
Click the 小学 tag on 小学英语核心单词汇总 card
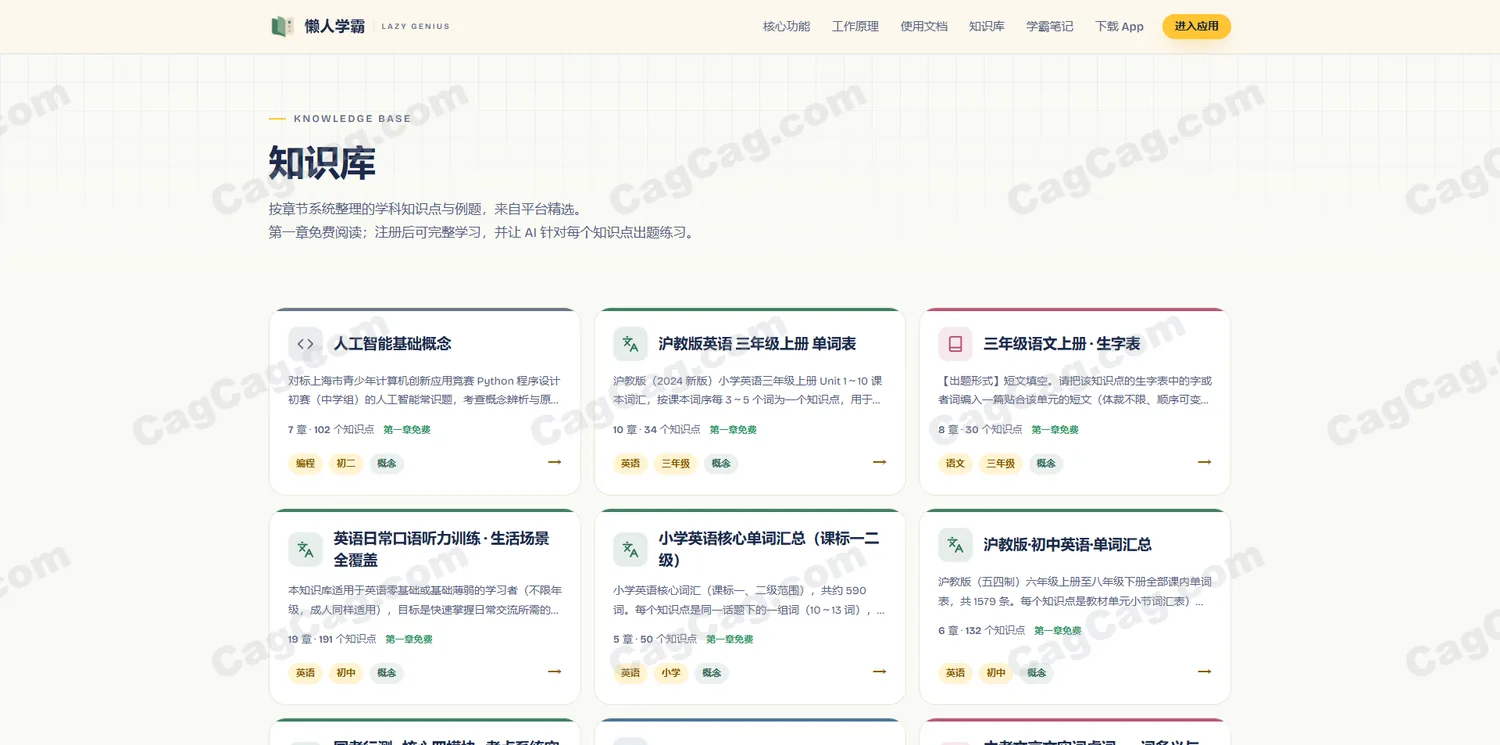click(671, 673)
